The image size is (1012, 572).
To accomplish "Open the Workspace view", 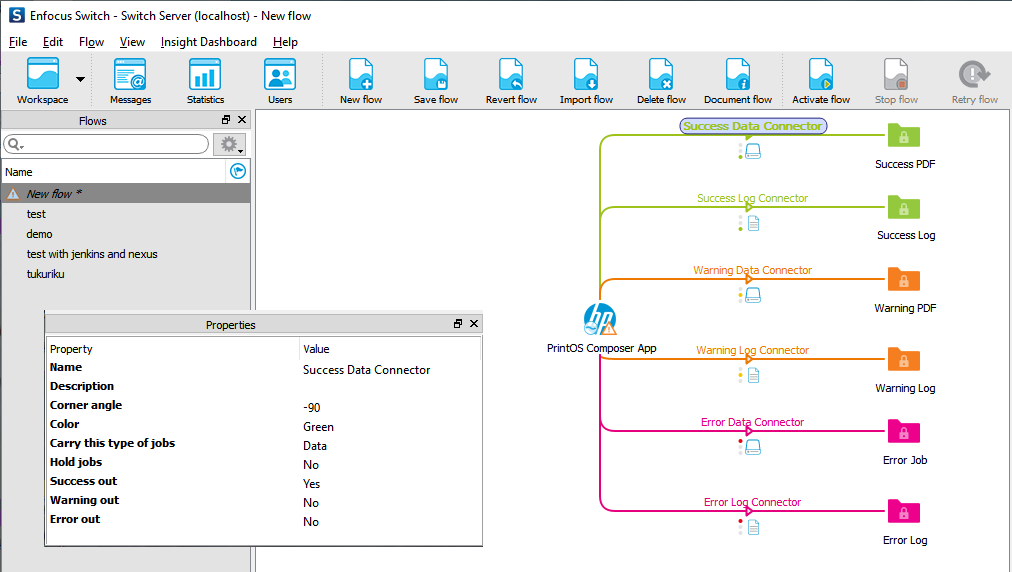I will (x=43, y=81).
